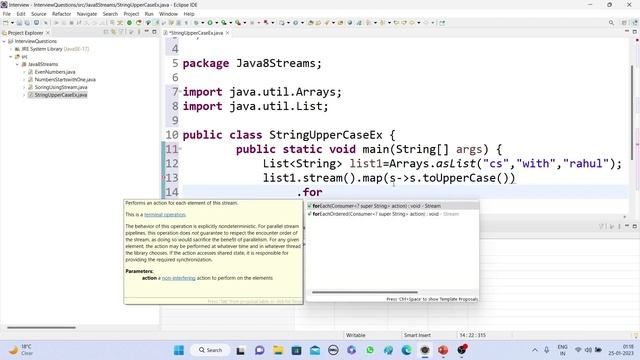The height and width of the screenshot is (360, 640).
Task: Click the New file toolbar icon
Action: tap(6, 23)
